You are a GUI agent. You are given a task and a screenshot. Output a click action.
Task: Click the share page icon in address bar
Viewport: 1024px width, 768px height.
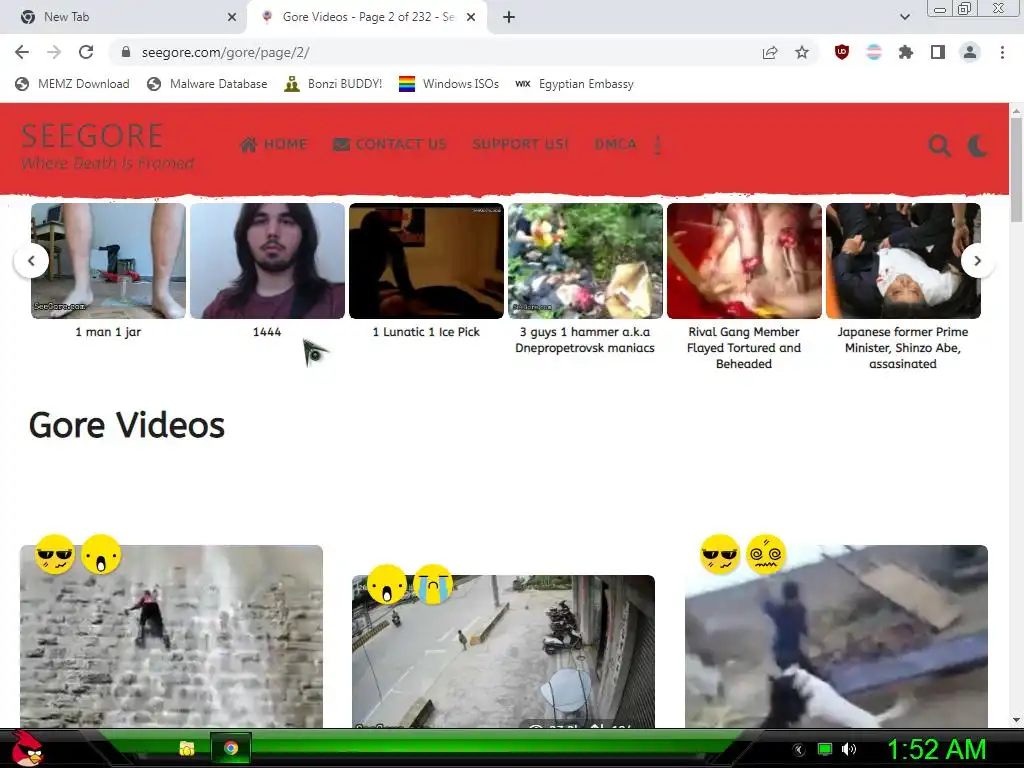coord(770,52)
